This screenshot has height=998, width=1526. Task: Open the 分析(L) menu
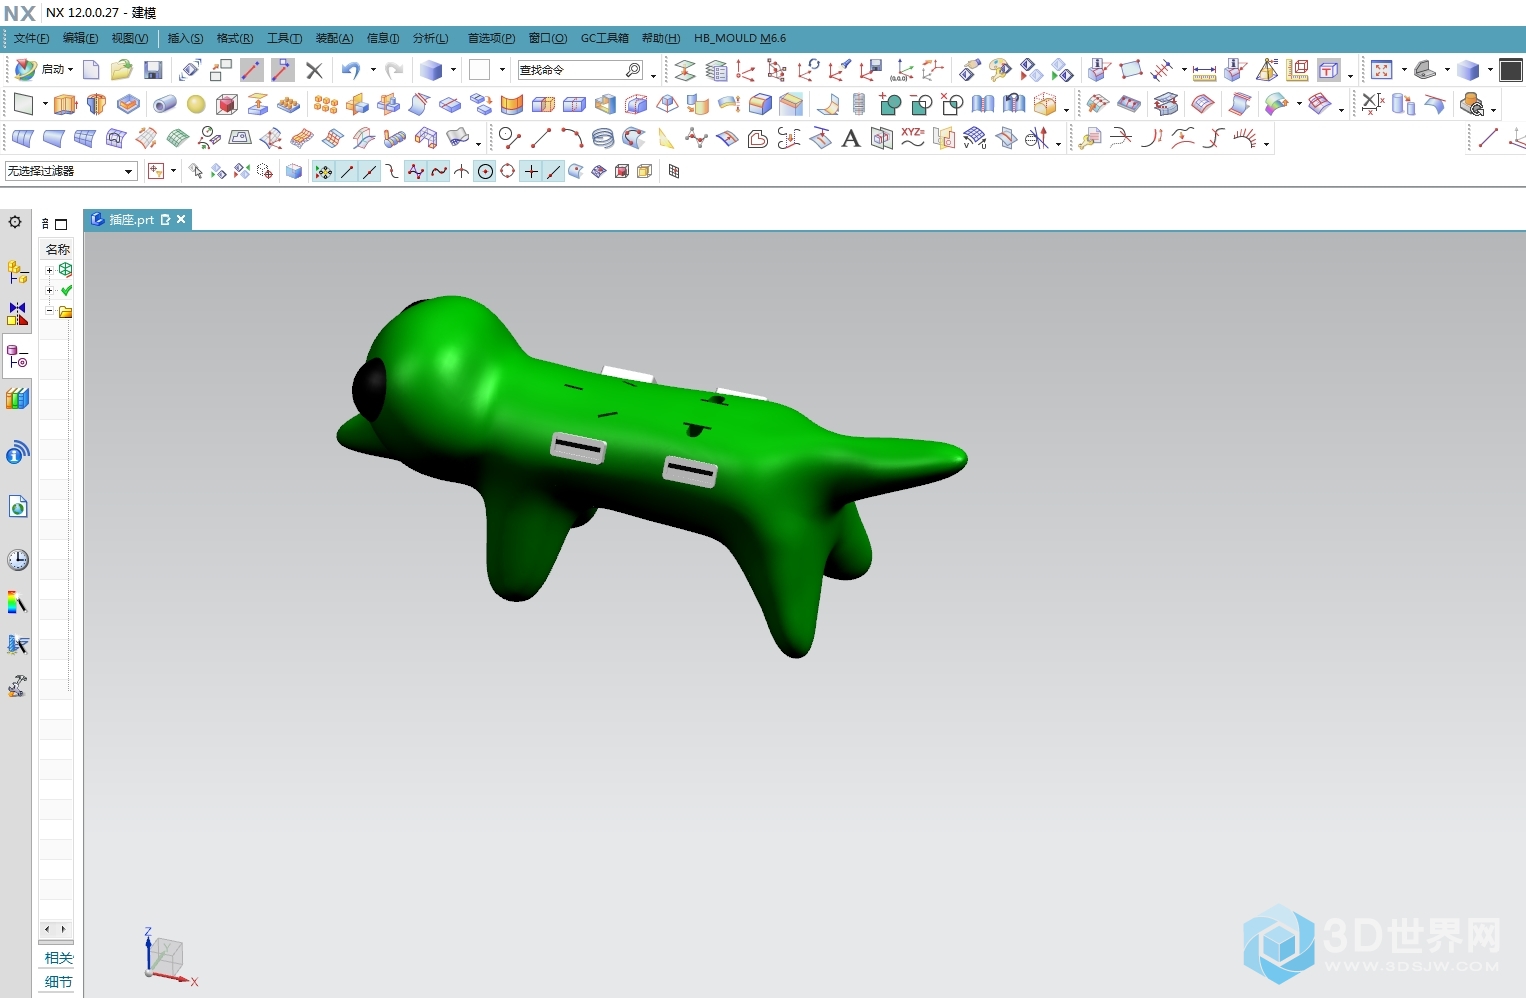pos(431,38)
